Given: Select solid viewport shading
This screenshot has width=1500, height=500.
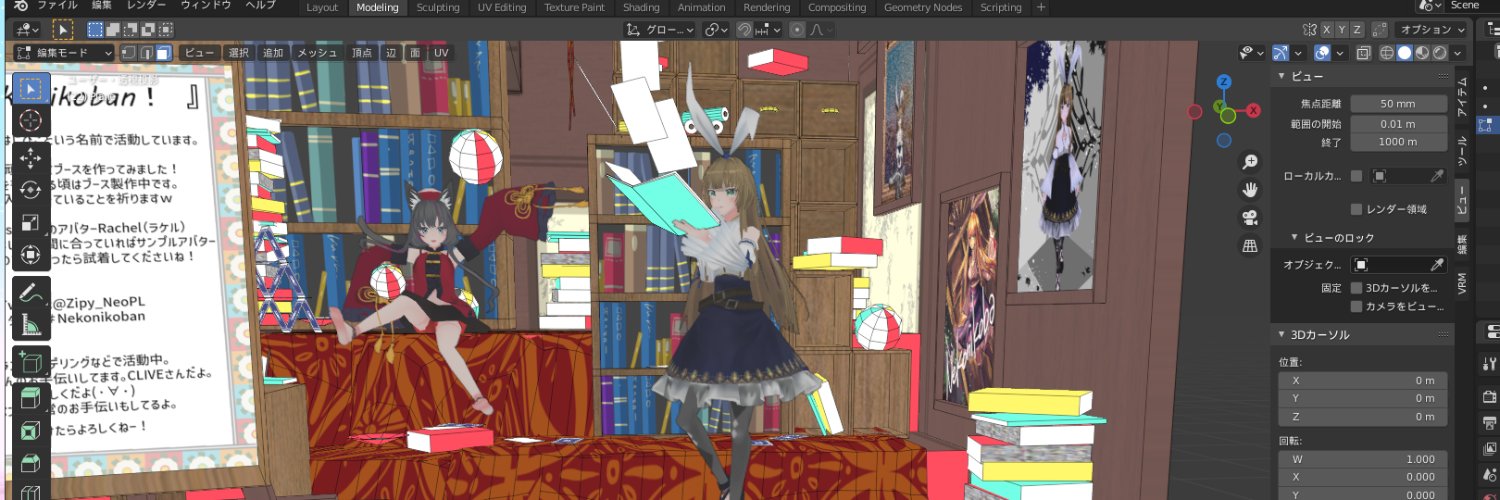Looking at the screenshot, I should point(1404,53).
